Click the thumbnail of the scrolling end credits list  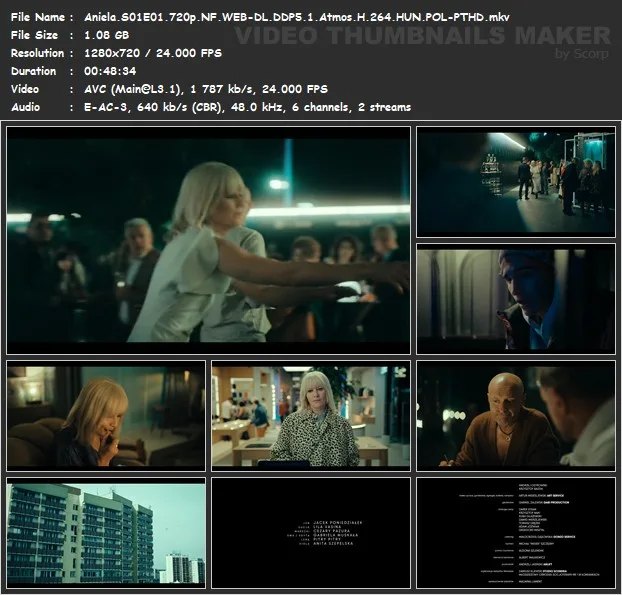tap(516, 533)
